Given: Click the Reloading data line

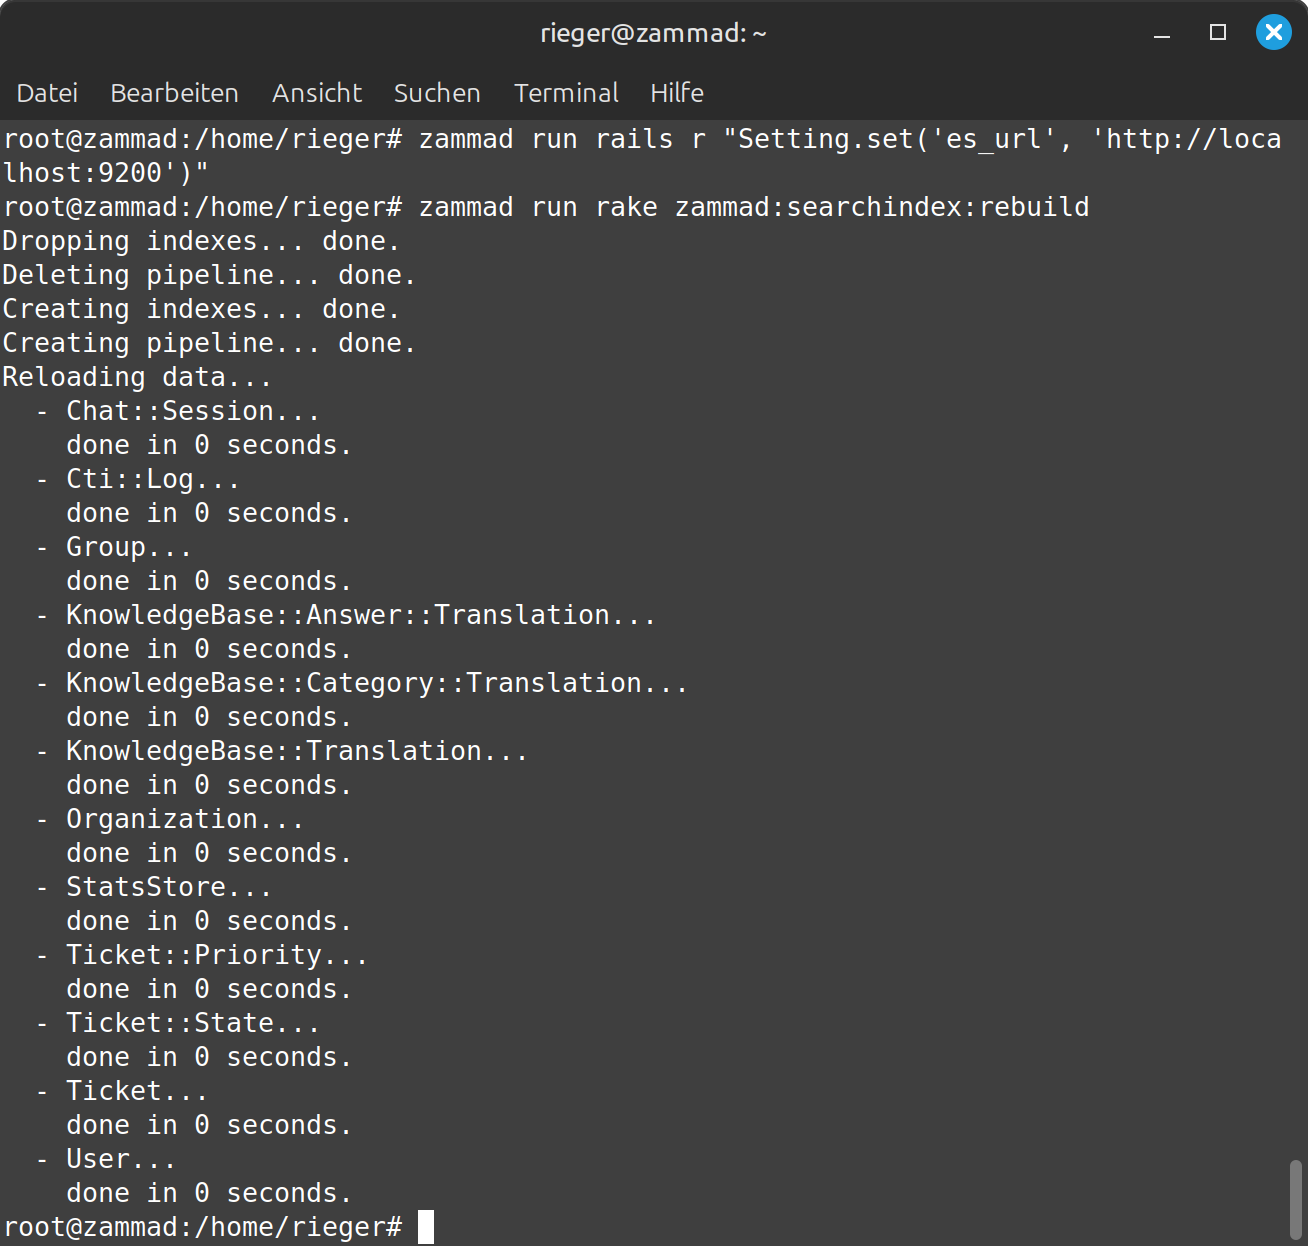Looking at the screenshot, I should [137, 377].
